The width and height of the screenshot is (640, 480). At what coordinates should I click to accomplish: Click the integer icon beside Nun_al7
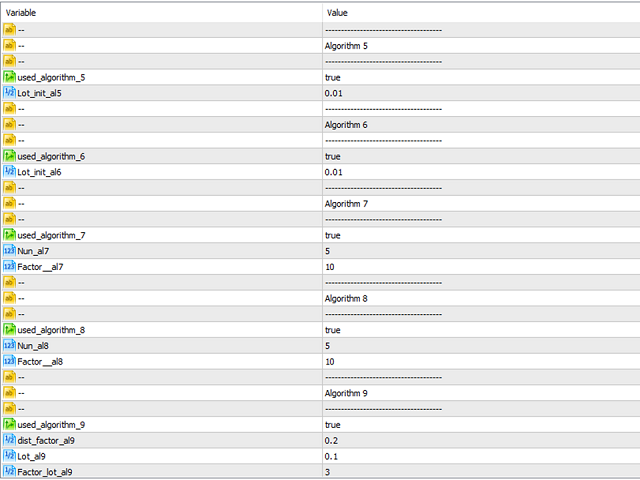point(9,251)
